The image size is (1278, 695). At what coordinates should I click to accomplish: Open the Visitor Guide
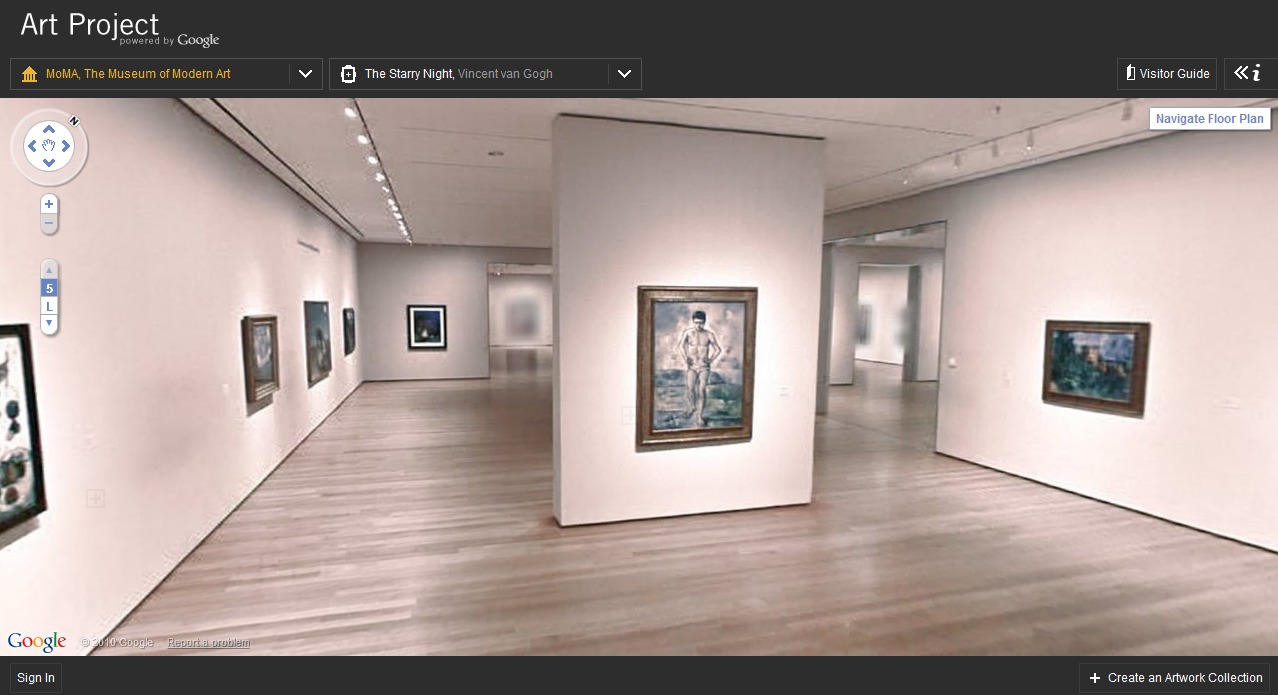[1166, 74]
